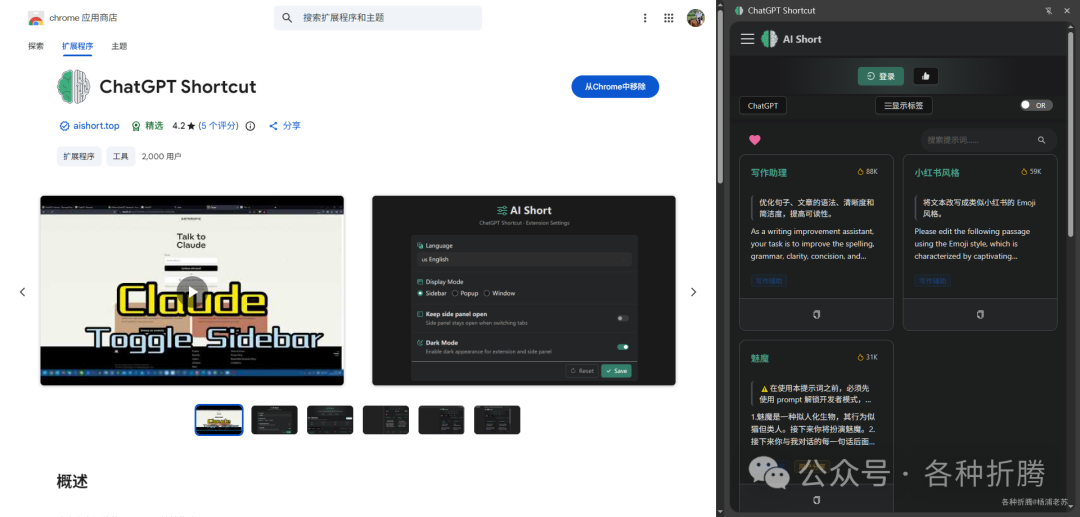Open the 小红书风格 card title
The image size is (1080, 517).
(937, 172)
